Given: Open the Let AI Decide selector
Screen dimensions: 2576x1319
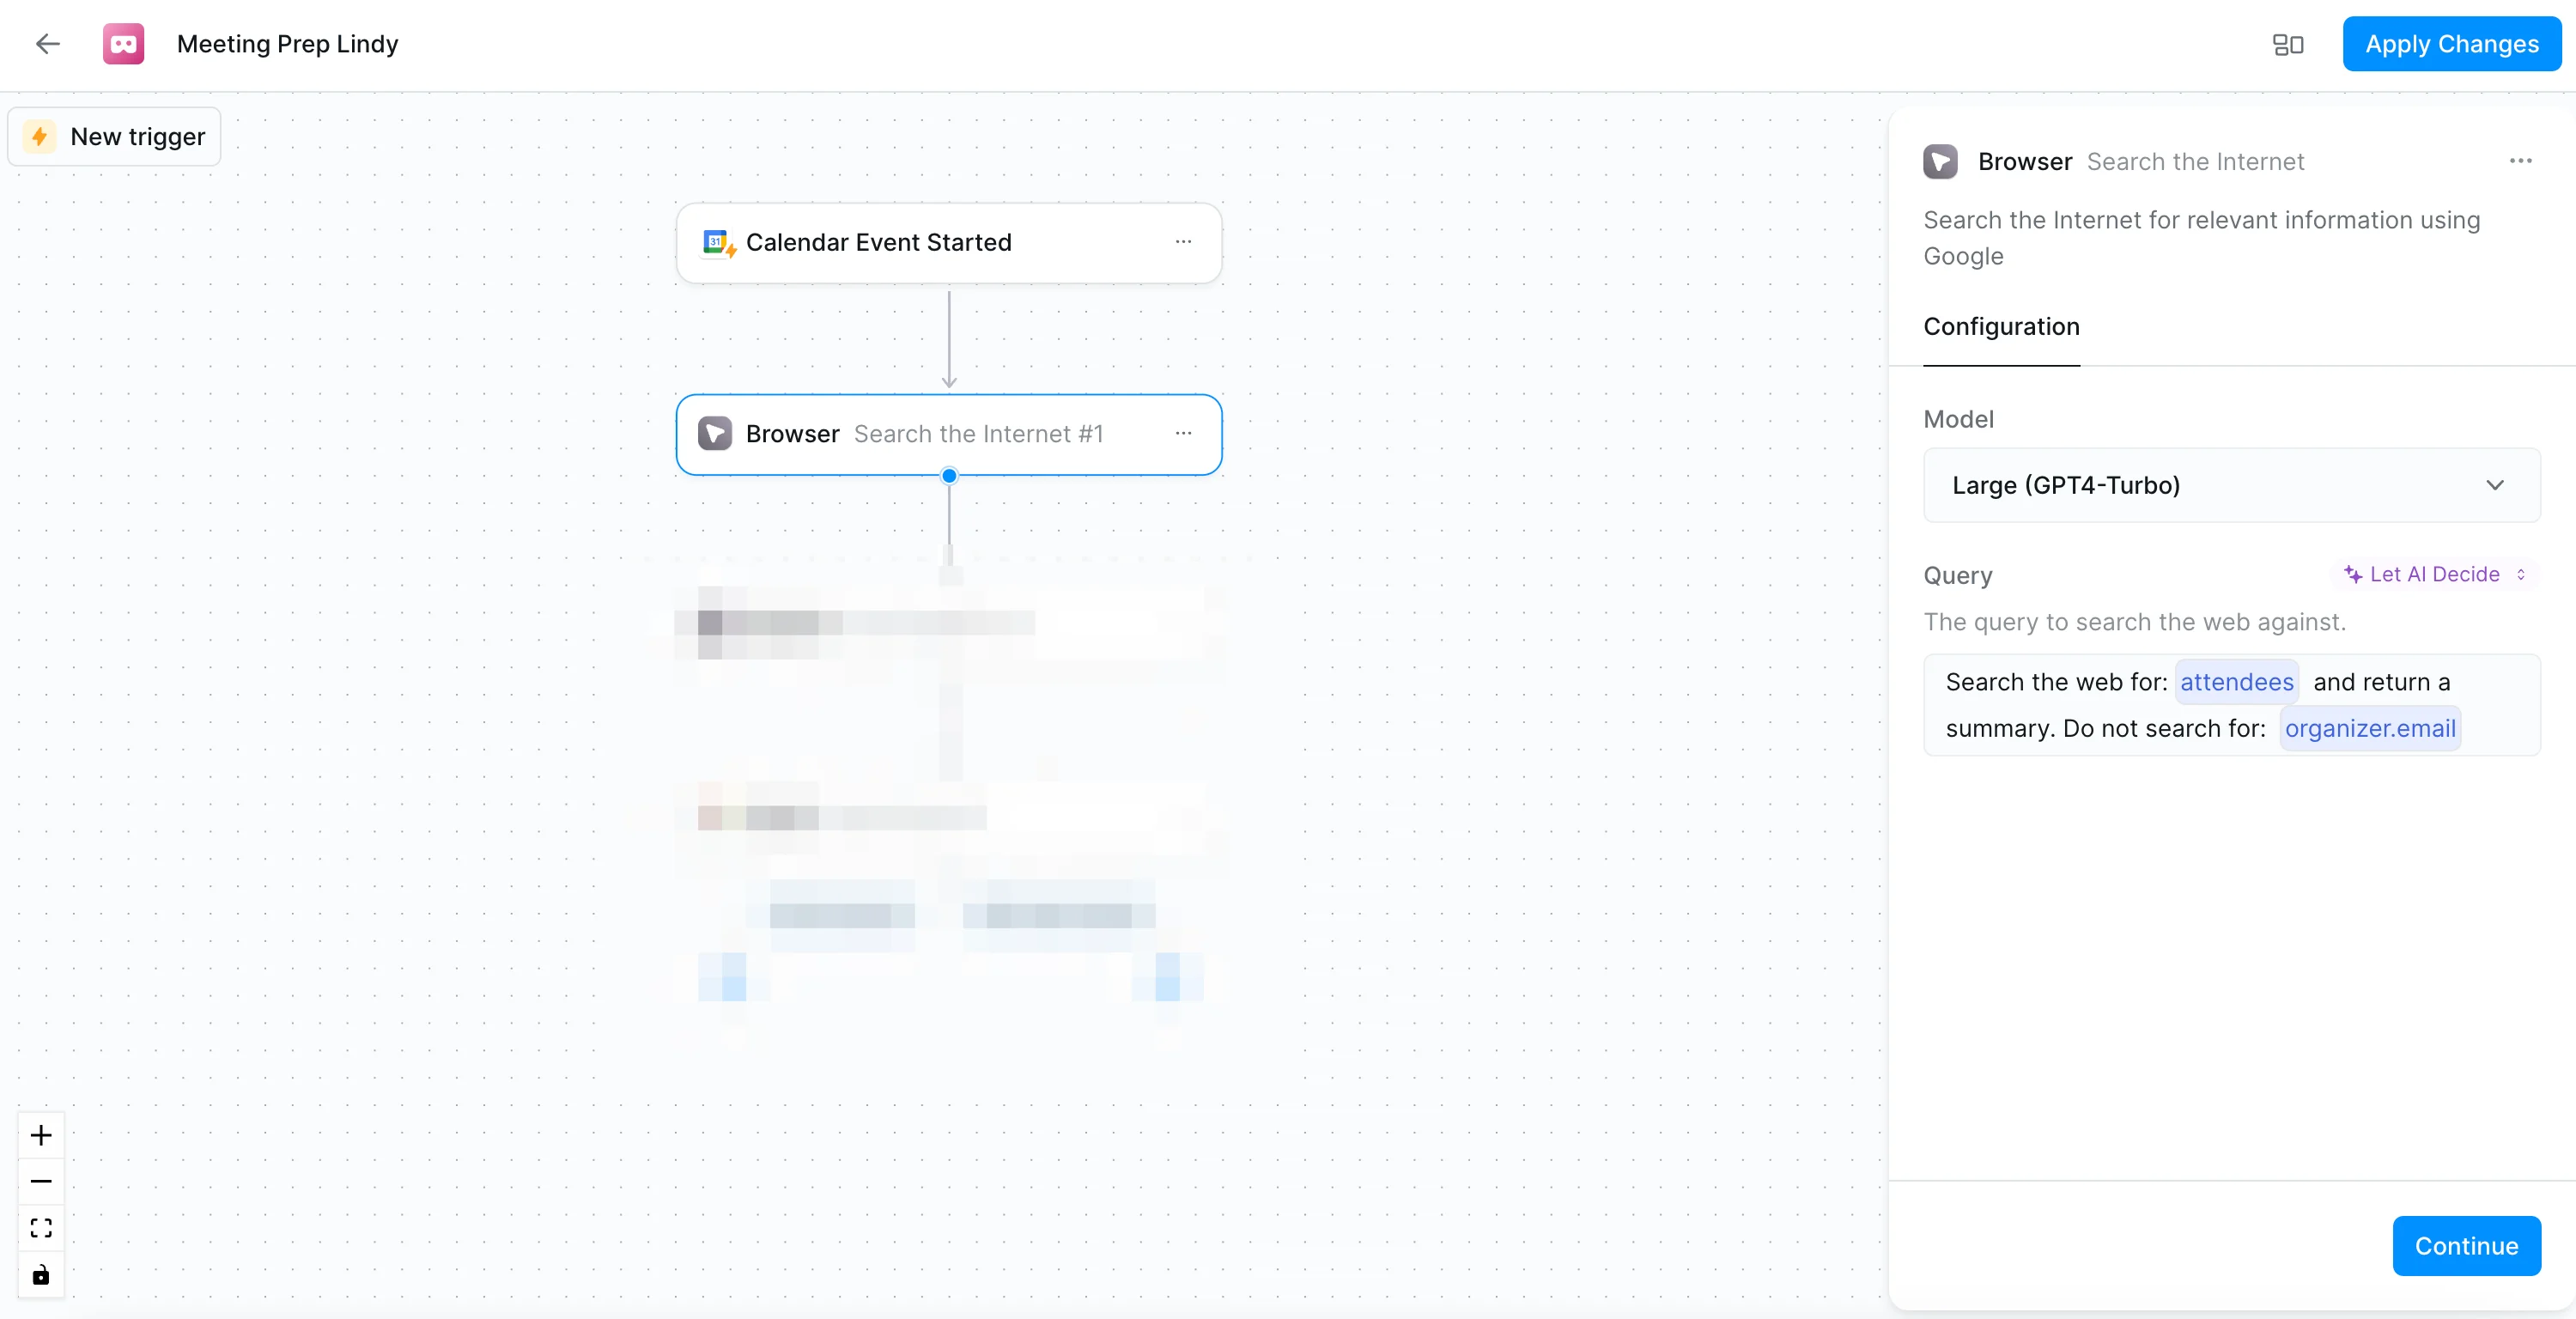Looking at the screenshot, I should point(2434,574).
